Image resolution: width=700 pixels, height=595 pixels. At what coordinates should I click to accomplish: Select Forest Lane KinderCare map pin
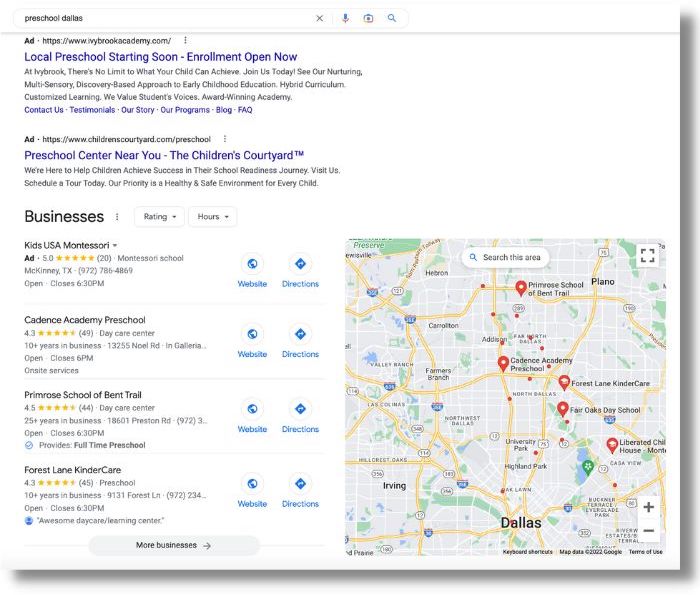point(564,383)
